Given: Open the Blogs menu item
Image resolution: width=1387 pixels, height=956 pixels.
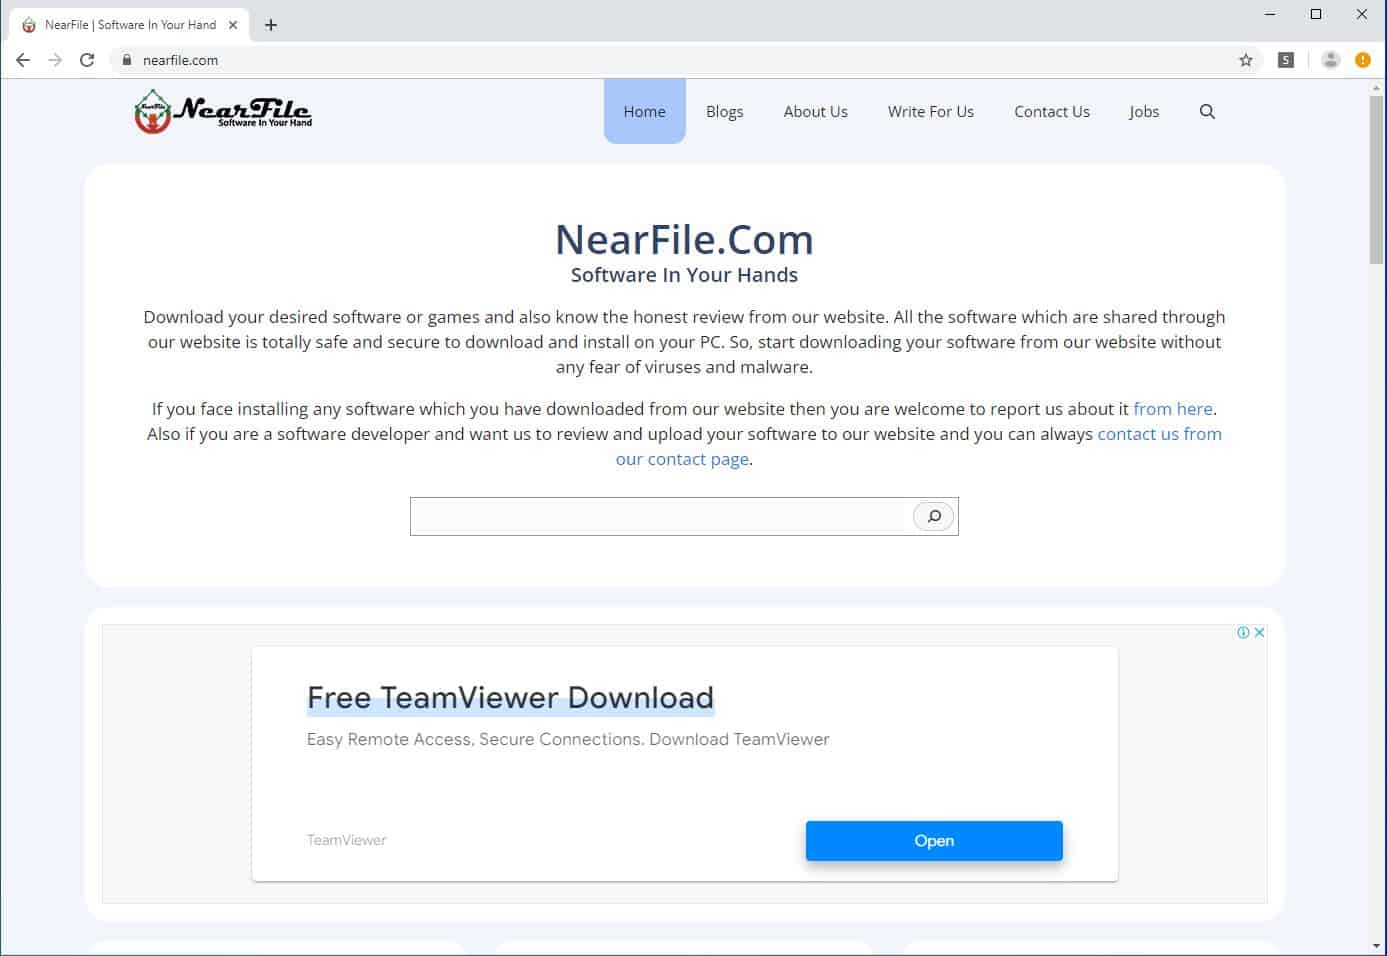Looking at the screenshot, I should point(725,111).
